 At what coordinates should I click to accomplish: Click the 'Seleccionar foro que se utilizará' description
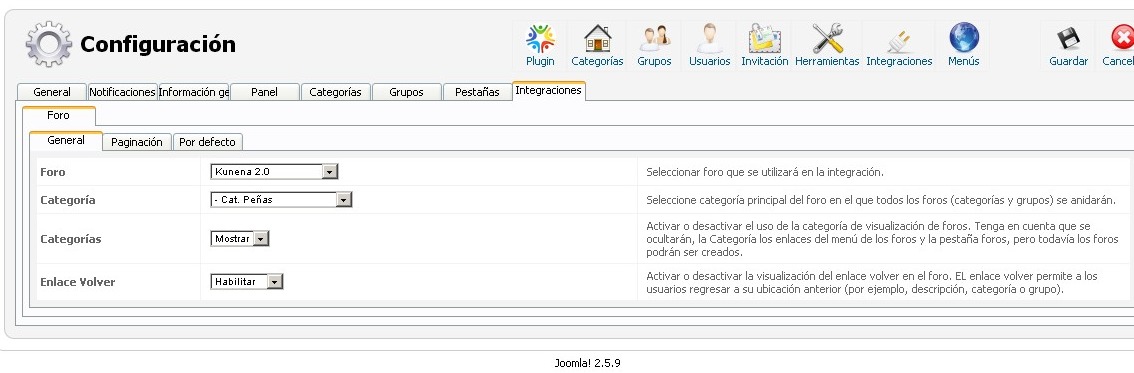(764, 172)
